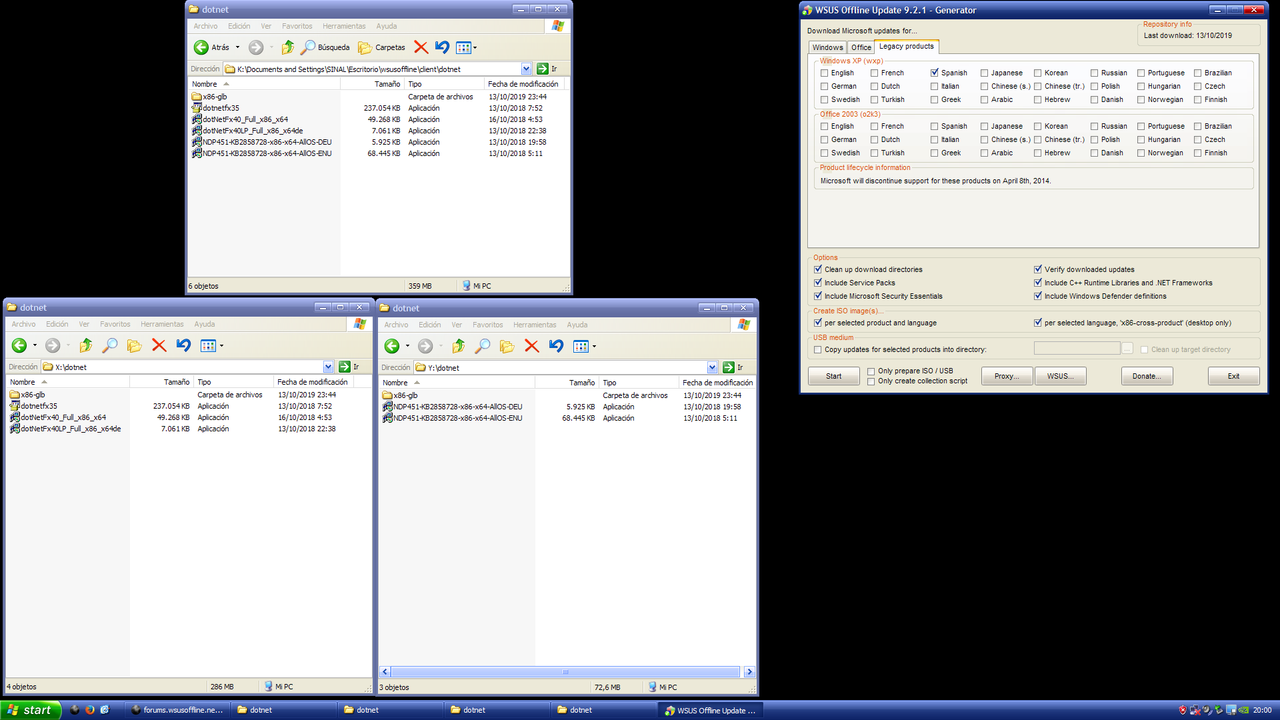Viewport: 1280px width, 720px height.
Task: Click Undo arrow in X:\dotnet window
Action: [183, 346]
